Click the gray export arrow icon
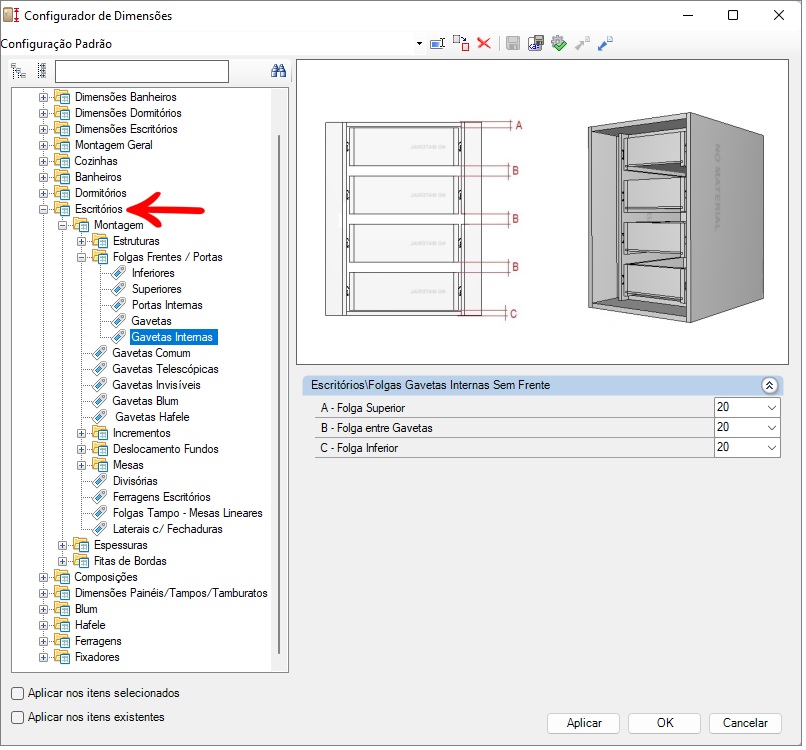This screenshot has width=806, height=750. [x=582, y=44]
